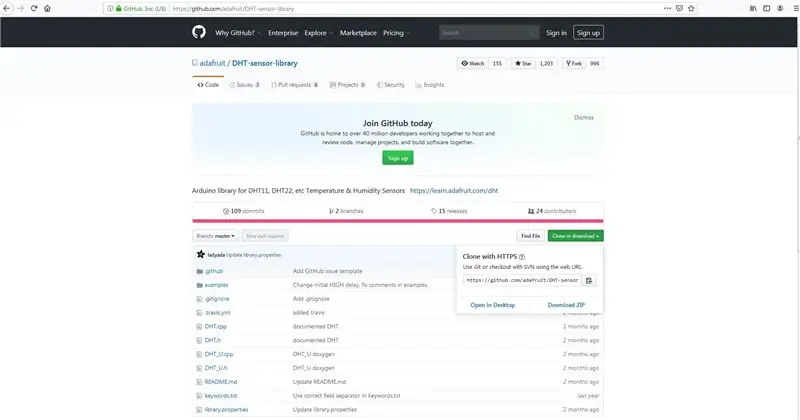Click Sign in in the header
This screenshot has height=420, width=800.
click(556, 33)
